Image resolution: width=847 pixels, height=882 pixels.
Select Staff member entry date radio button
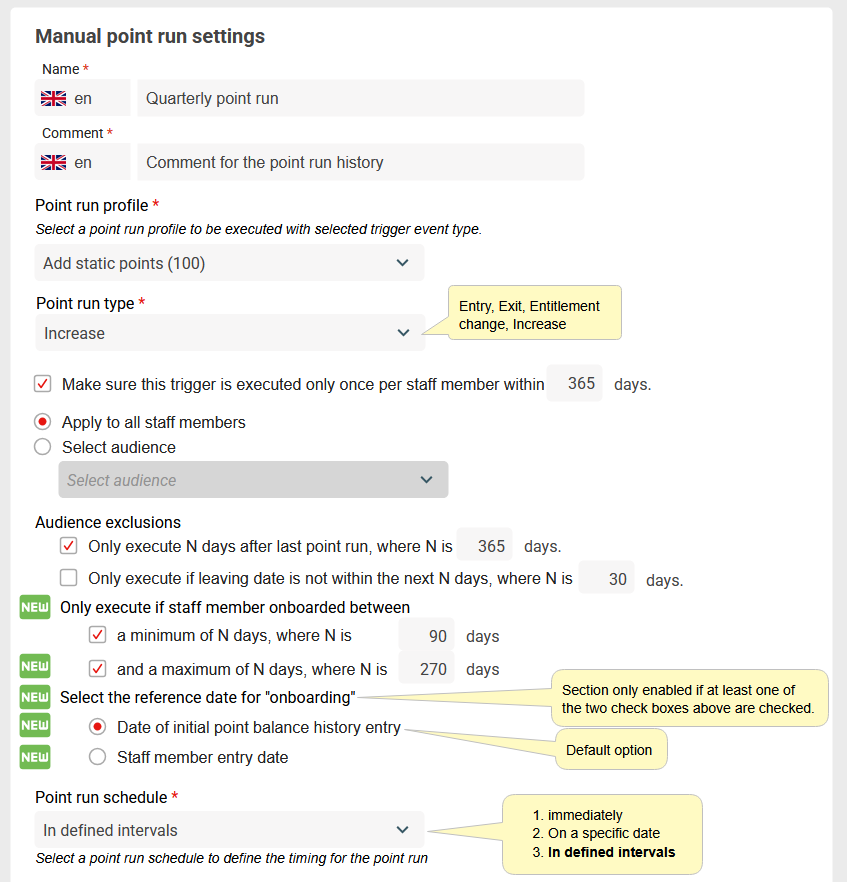click(98, 757)
